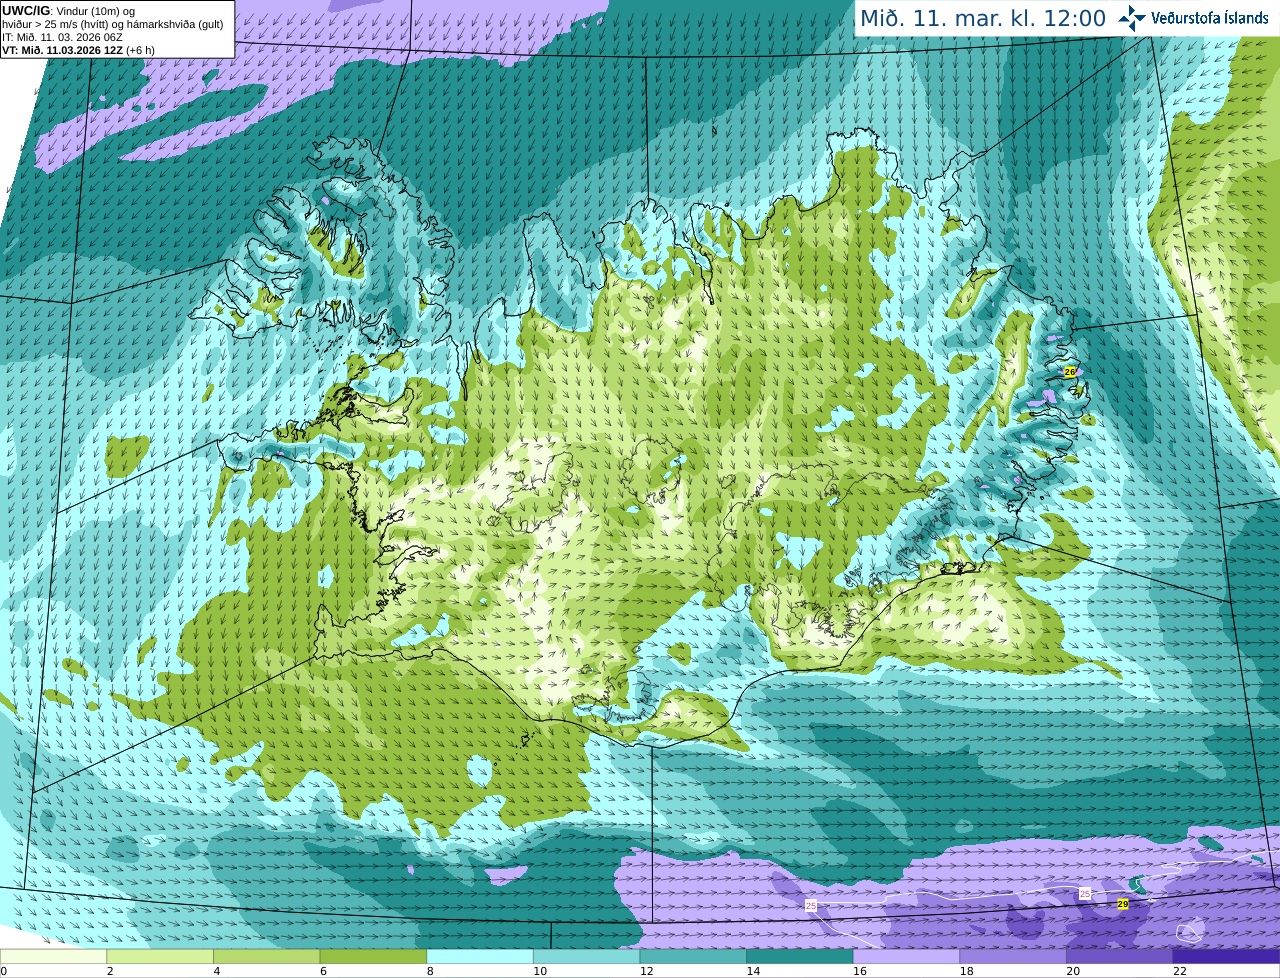Select the 12–14 m/s teal swatch
Image resolution: width=1280 pixels, height=978 pixels.
pos(693,956)
